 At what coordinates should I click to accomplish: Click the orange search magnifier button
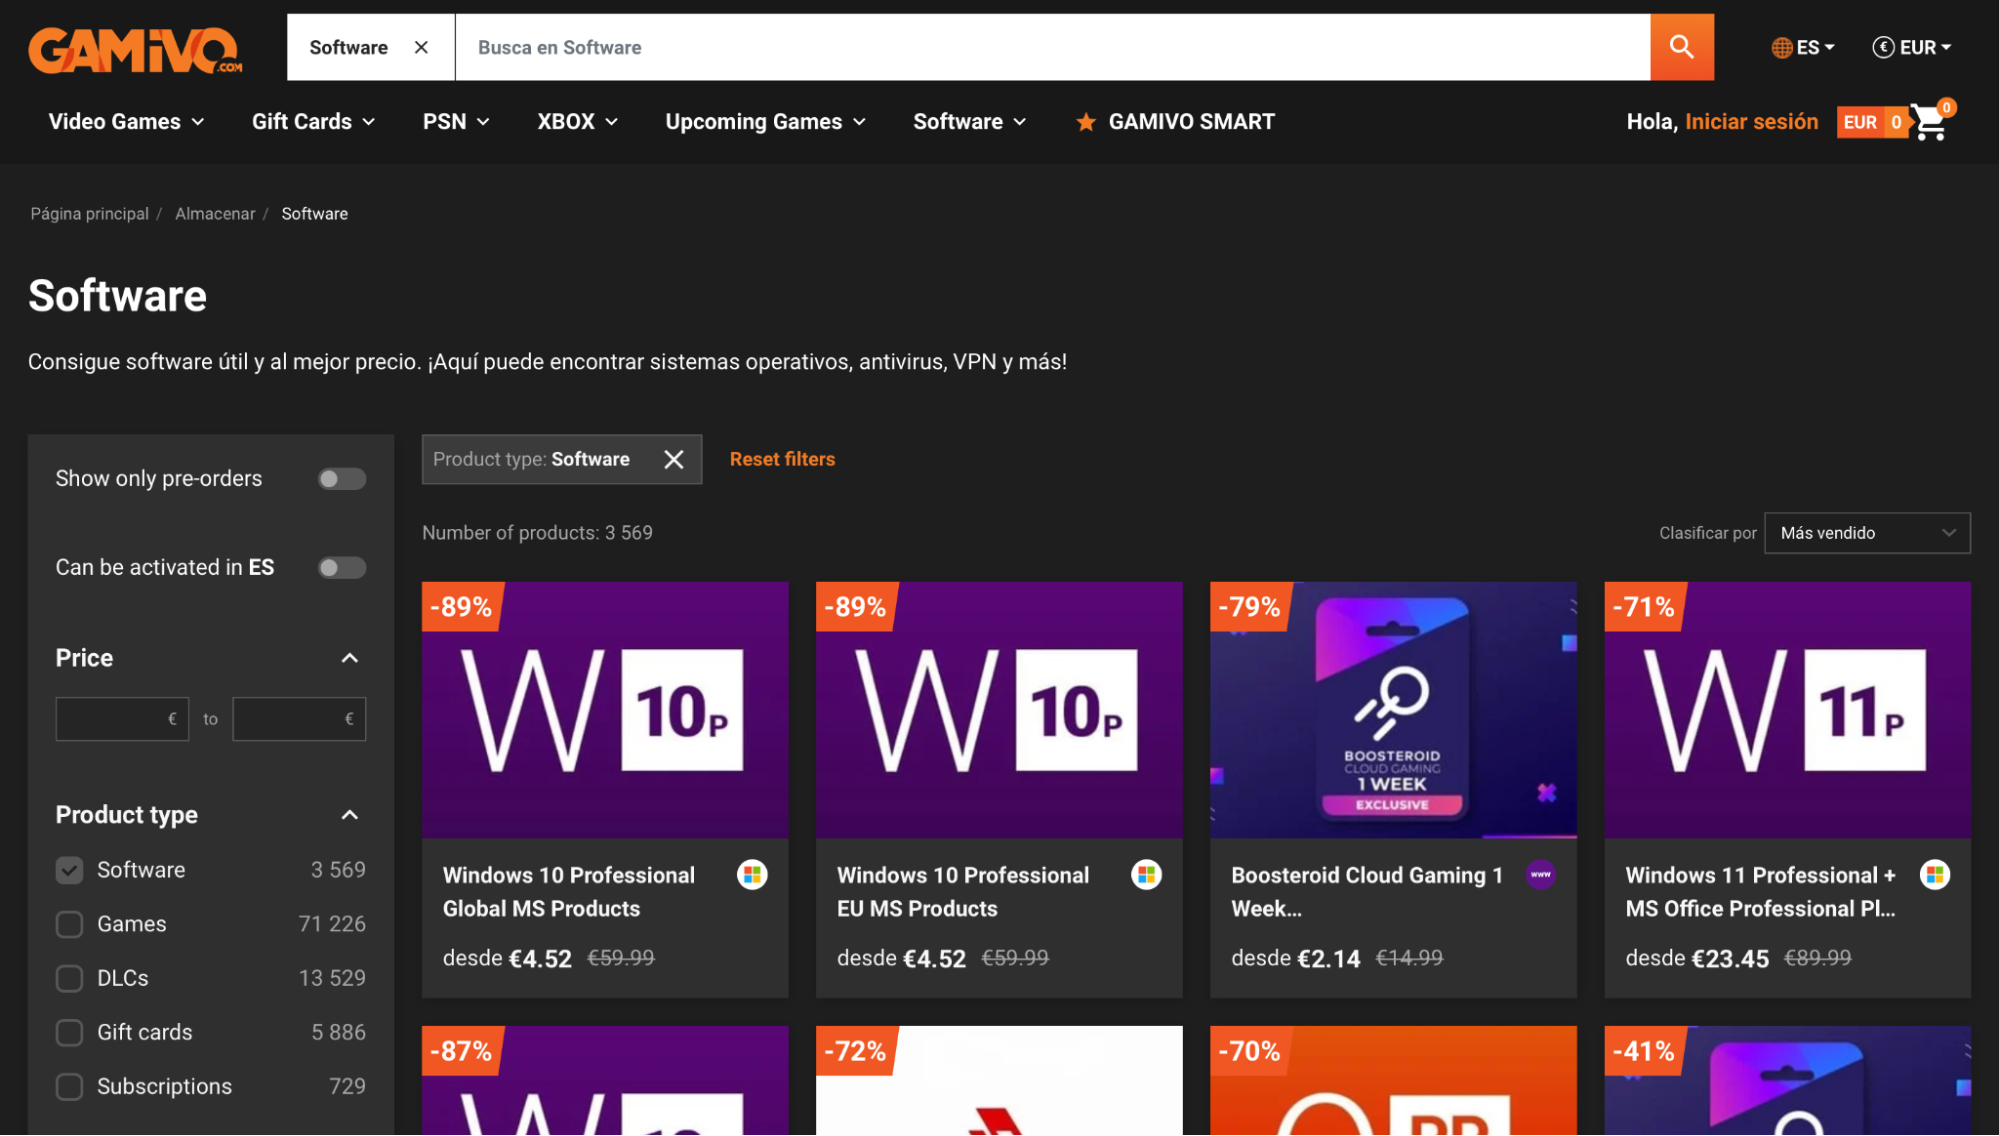click(1681, 47)
